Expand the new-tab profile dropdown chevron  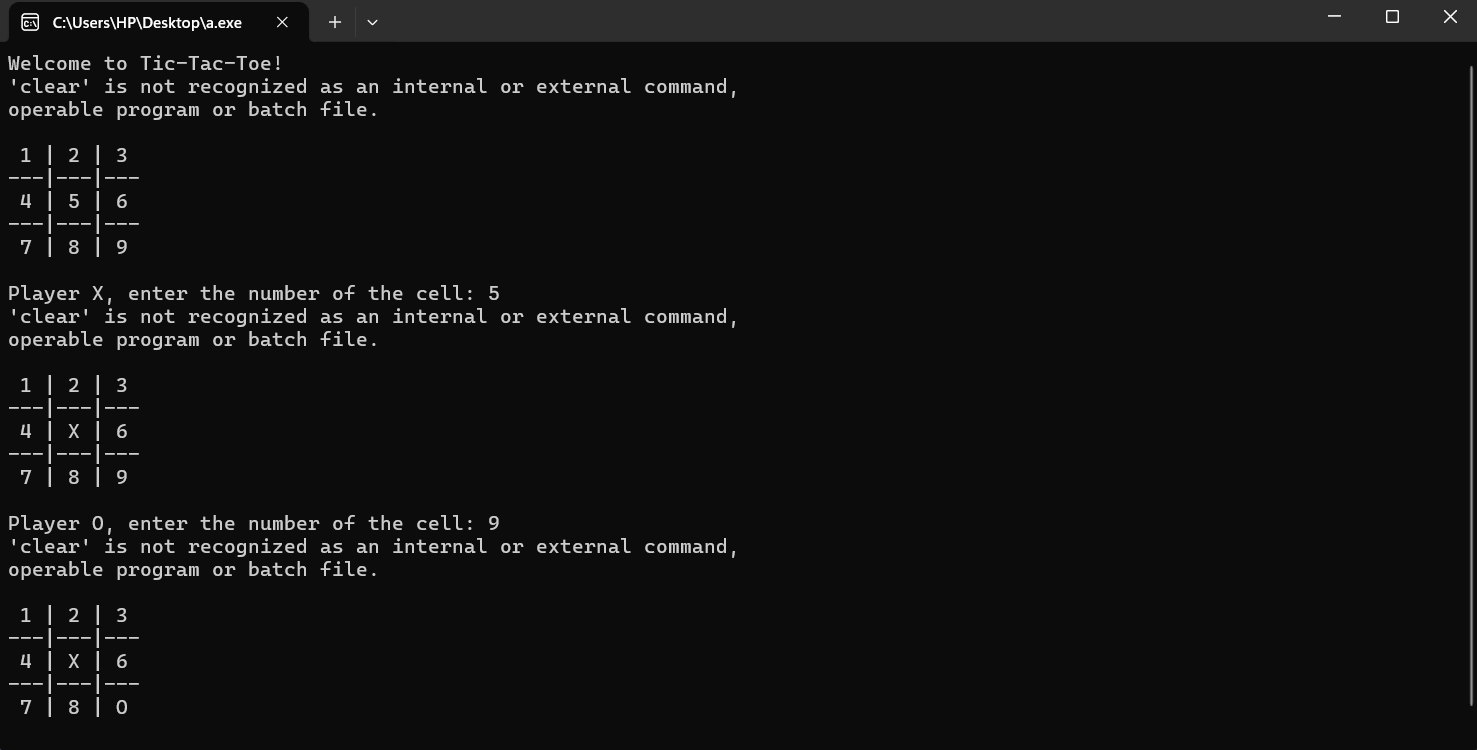[x=372, y=22]
